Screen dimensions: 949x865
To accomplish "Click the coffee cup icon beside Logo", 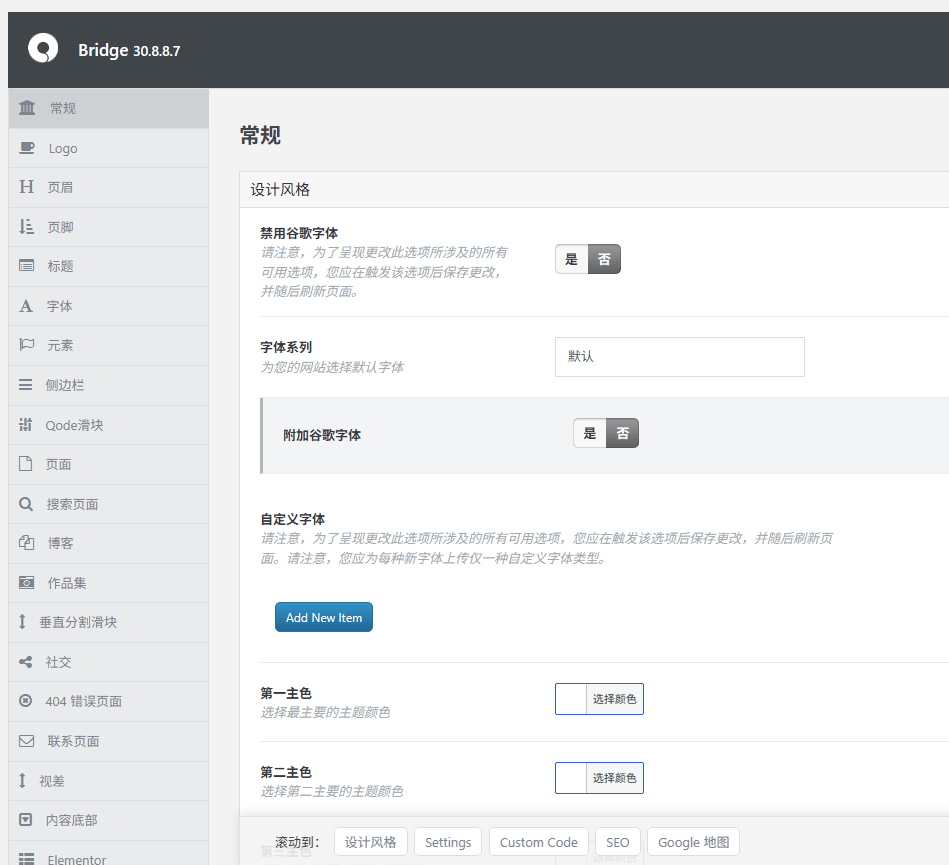I will pos(27,148).
